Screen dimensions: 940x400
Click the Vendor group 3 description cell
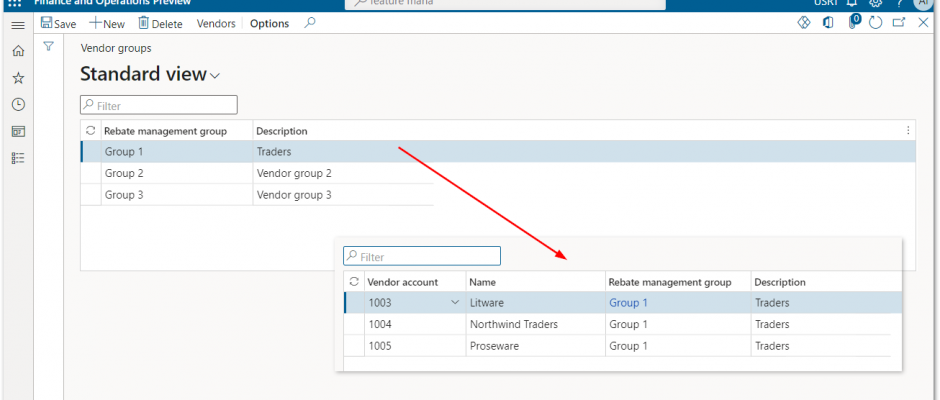coord(343,195)
